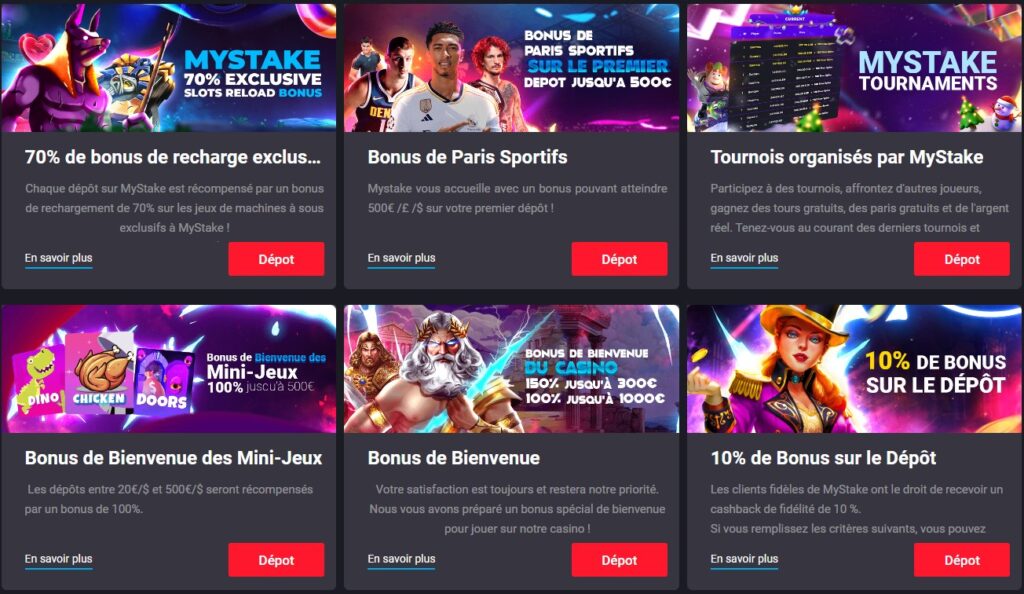The width and height of the screenshot is (1024, 594).
Task: Open the 70% Exclusive Slots Reload banner
Action: pos(168,68)
